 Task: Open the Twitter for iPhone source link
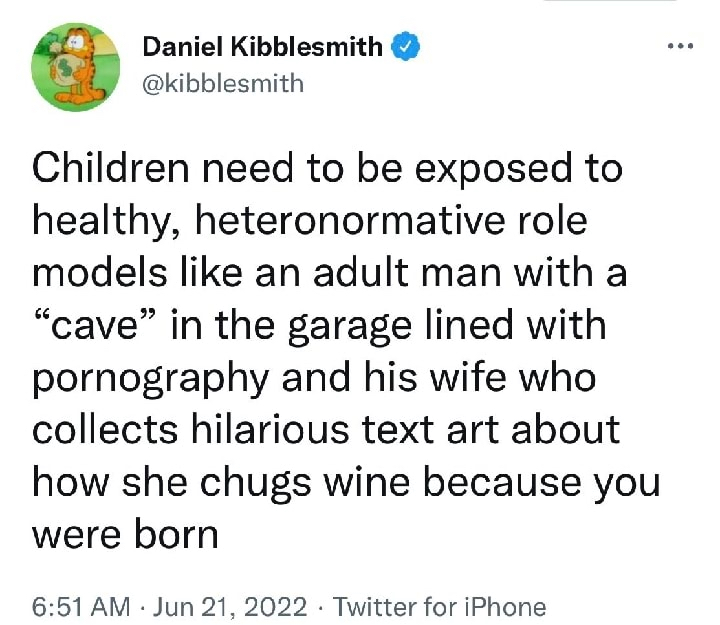[x=439, y=607]
